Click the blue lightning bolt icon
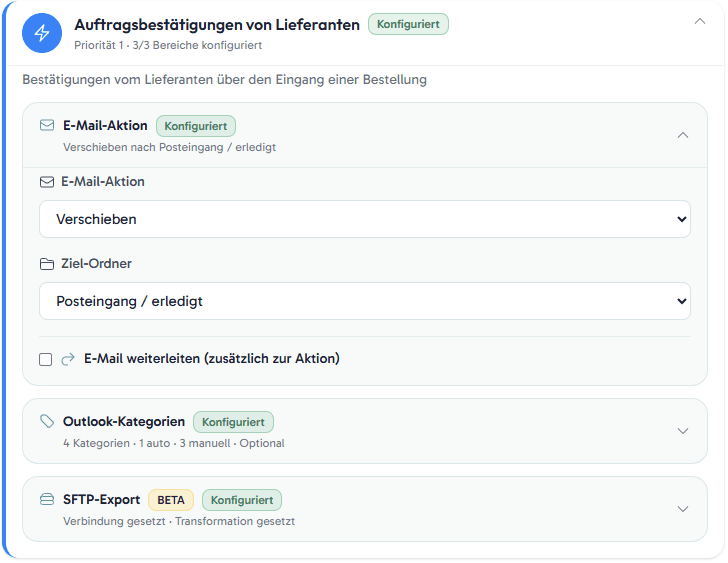This screenshot has width=728, height=563. tap(42, 33)
